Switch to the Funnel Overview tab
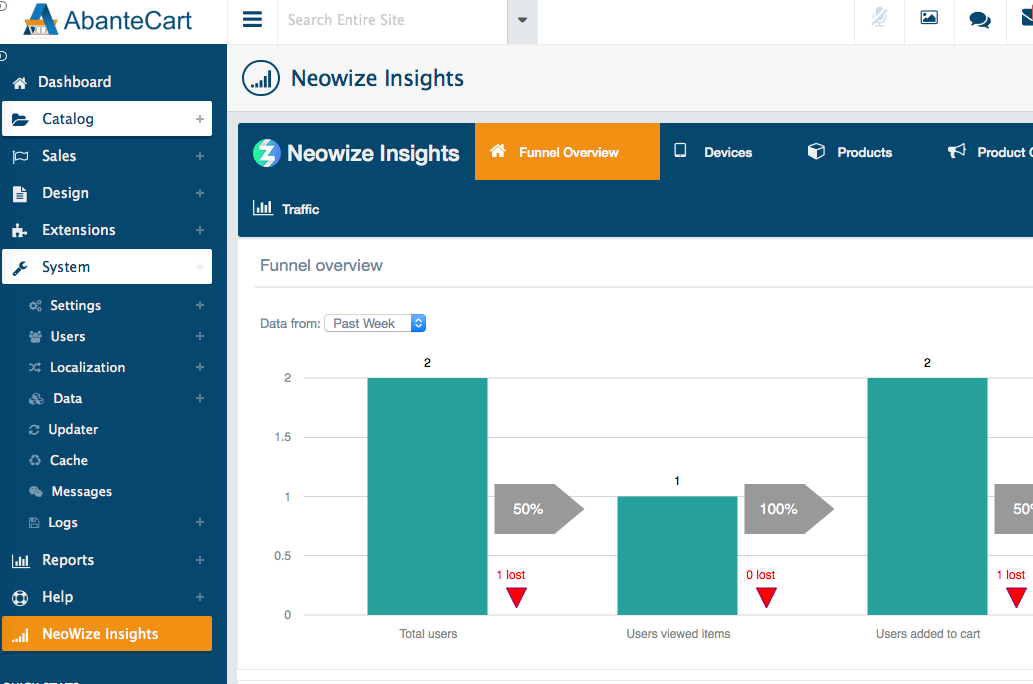 point(567,152)
